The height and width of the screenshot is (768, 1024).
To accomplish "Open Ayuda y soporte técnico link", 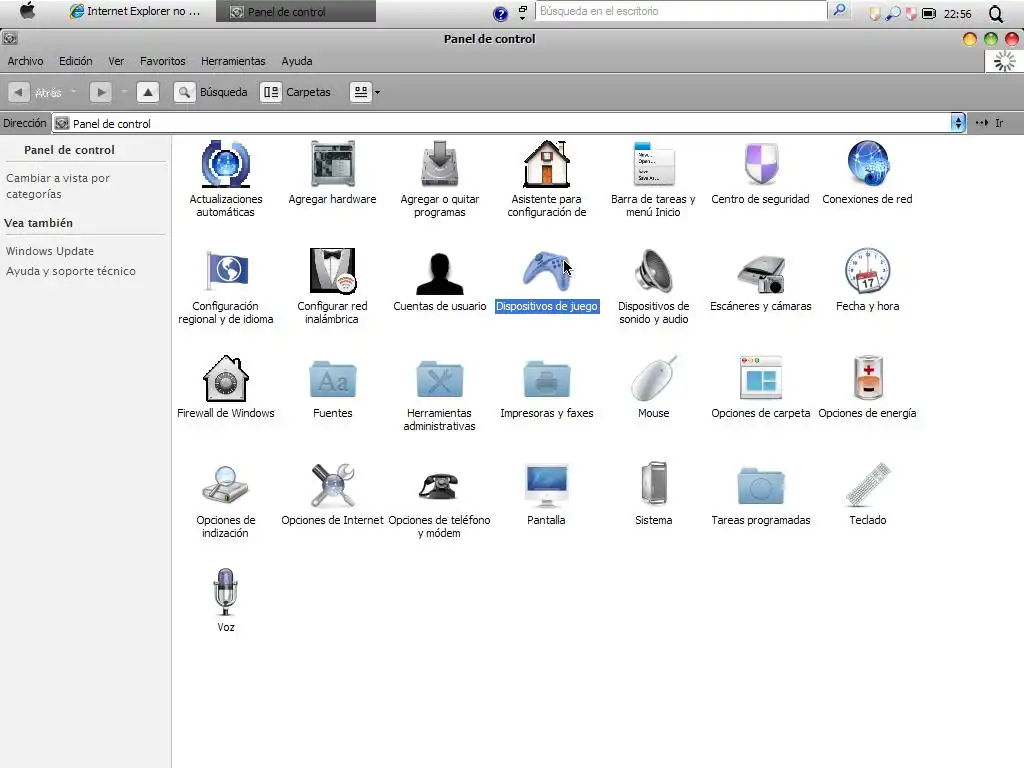I will [71, 271].
